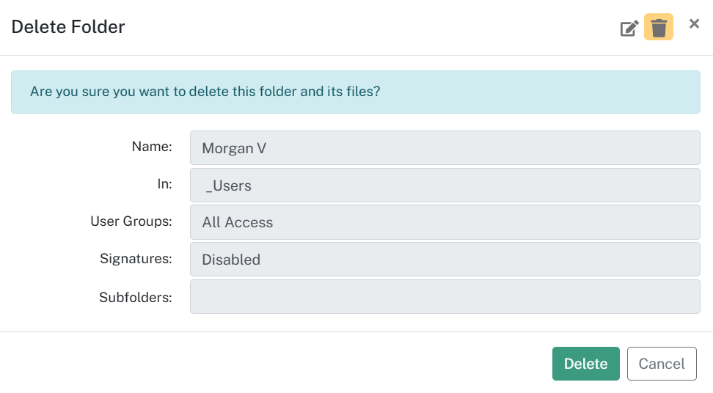Click the empty Subfolders field
Image resolution: width=713 pixels, height=393 pixels.
[x=445, y=297]
